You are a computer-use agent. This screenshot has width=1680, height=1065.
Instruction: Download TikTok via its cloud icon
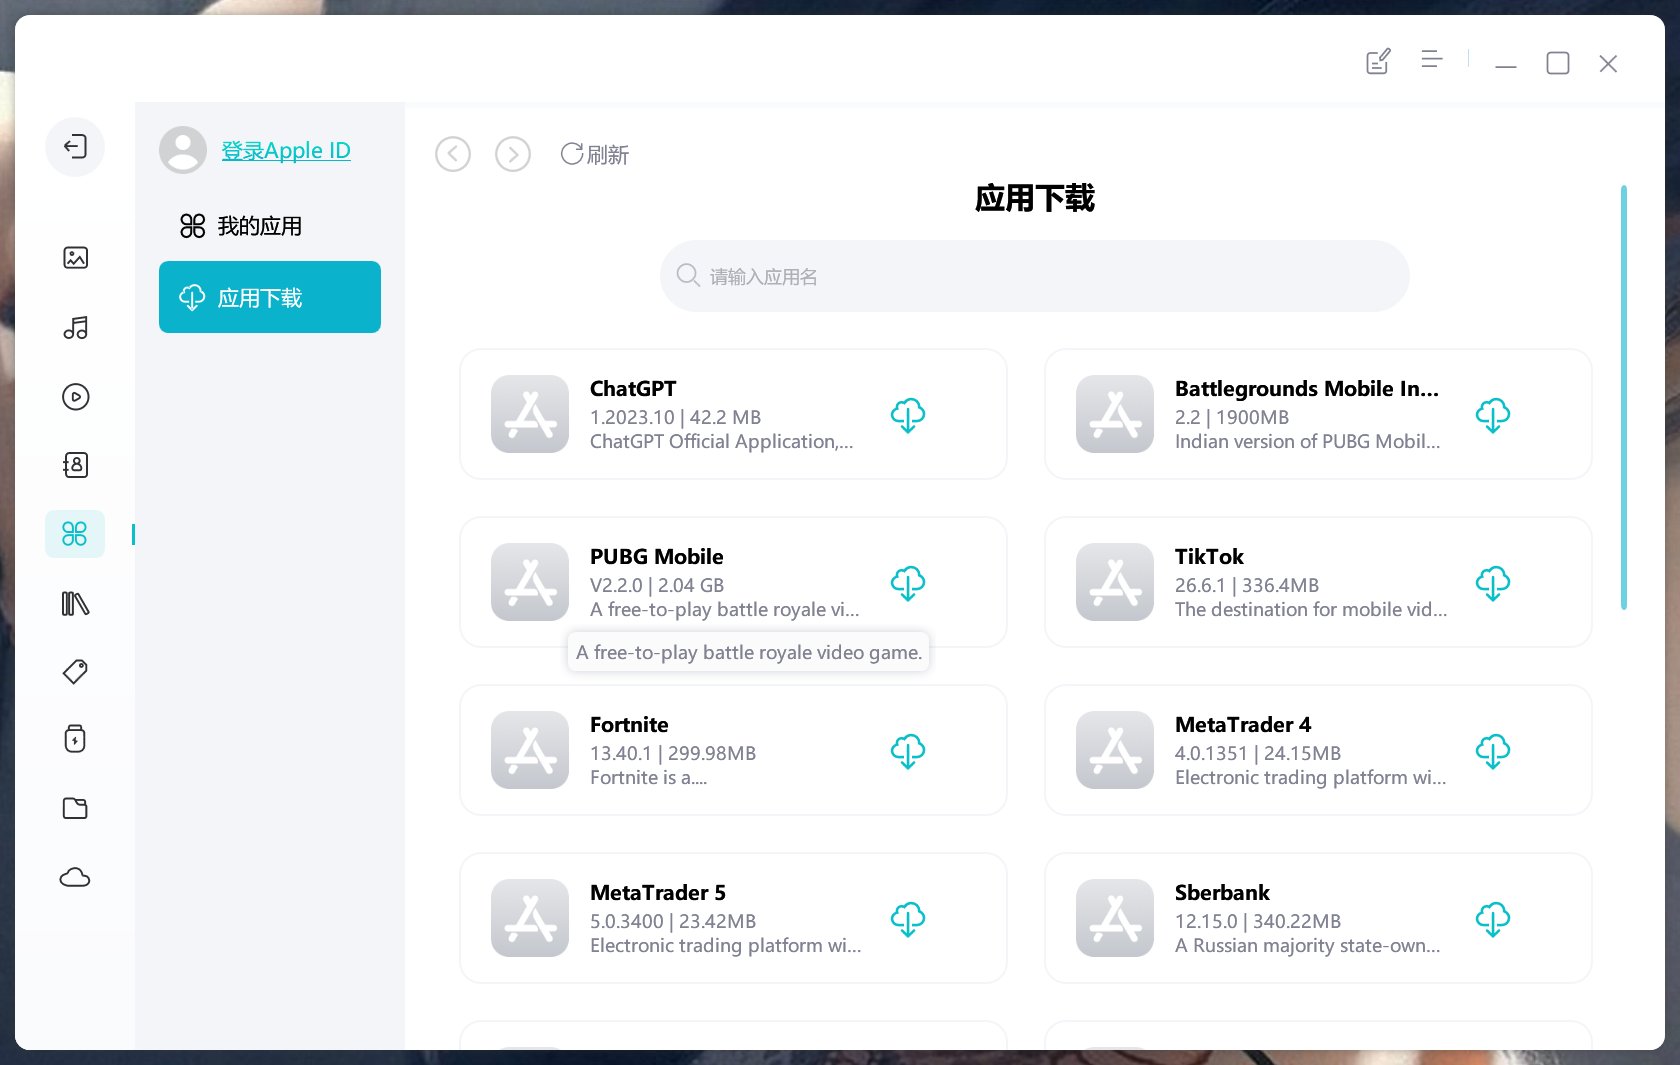(x=1493, y=583)
